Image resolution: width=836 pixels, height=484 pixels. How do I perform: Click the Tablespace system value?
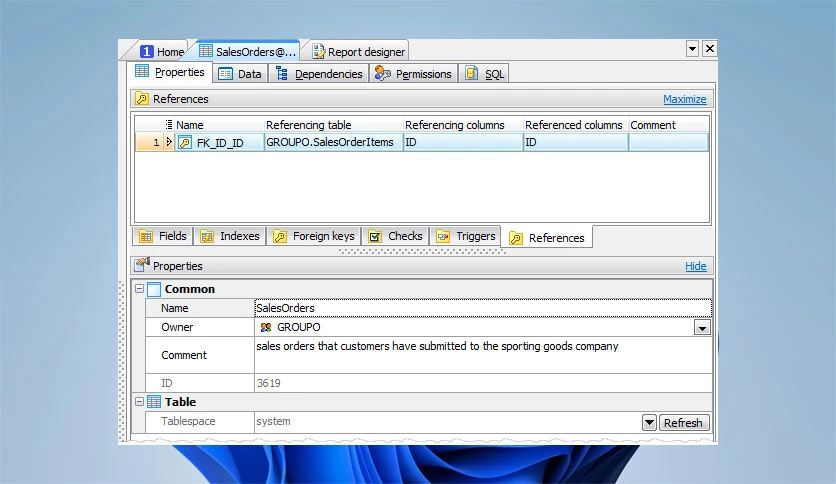click(274, 421)
